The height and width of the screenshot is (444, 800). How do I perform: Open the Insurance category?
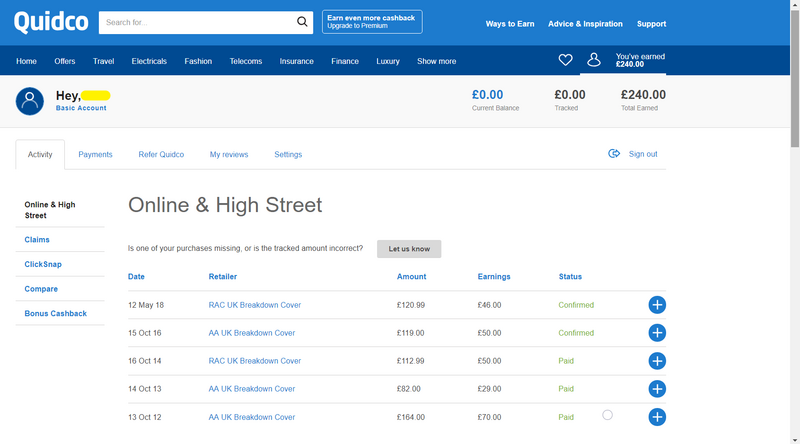pos(296,61)
